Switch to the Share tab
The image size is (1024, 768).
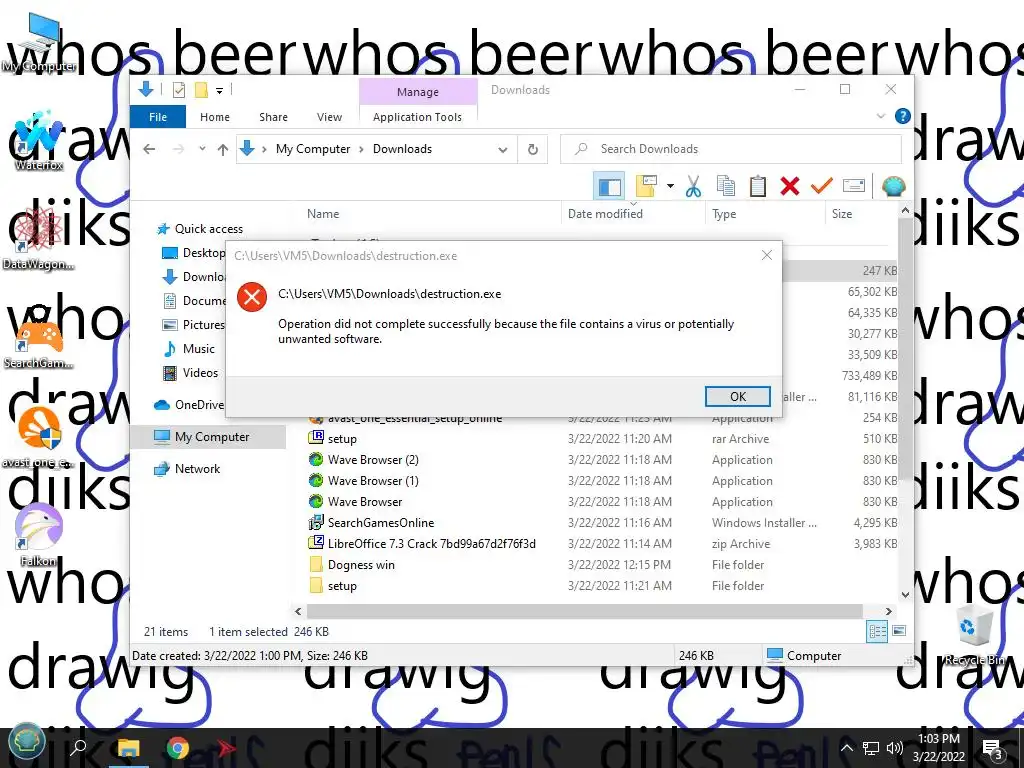coord(273,117)
